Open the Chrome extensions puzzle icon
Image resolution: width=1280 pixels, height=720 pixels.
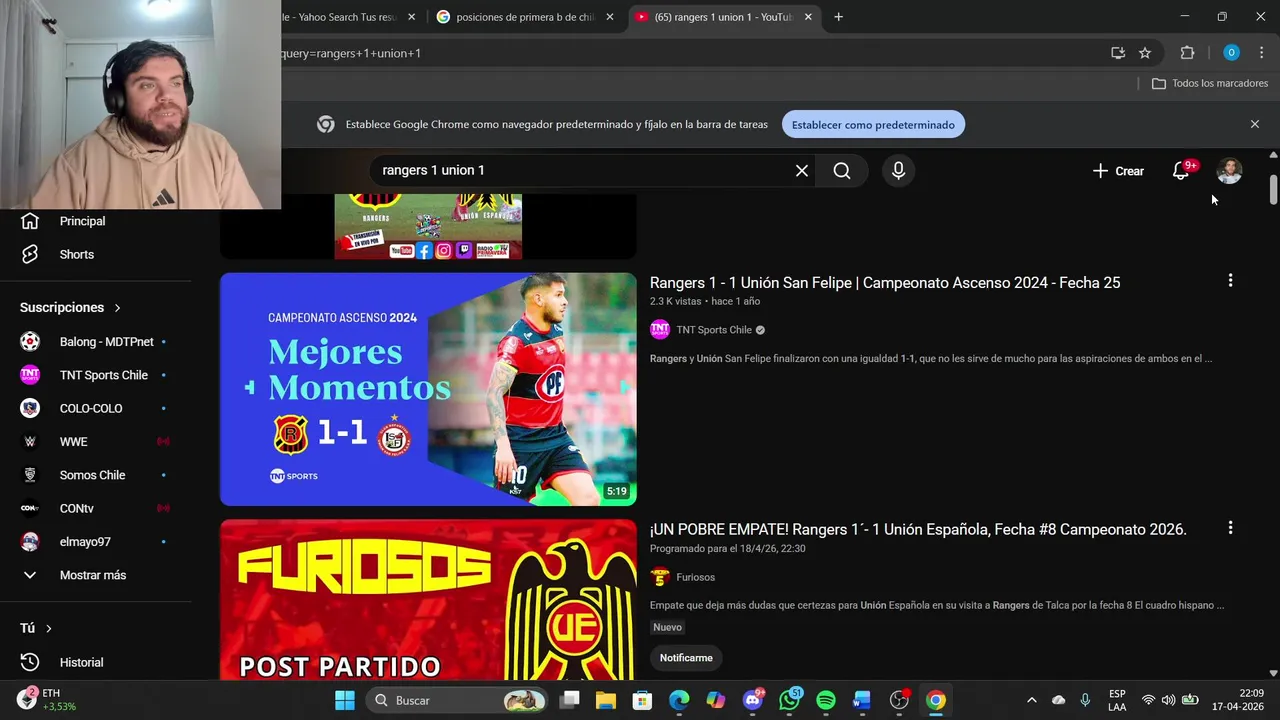tap(1187, 53)
